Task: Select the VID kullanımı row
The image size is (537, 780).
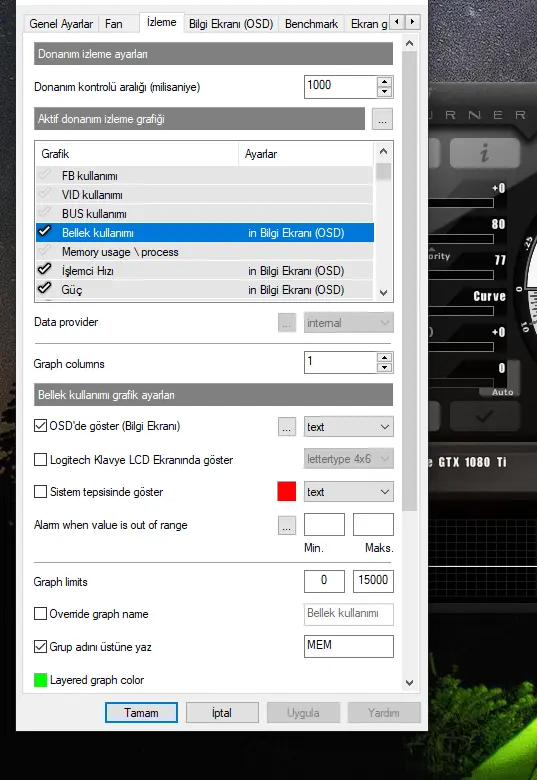Action: (204, 195)
